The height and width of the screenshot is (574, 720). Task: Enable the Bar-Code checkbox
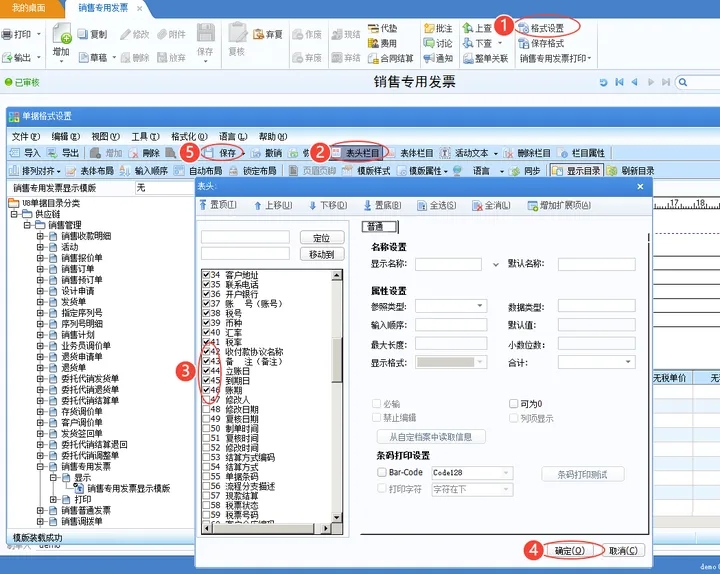pyautogui.click(x=382, y=472)
